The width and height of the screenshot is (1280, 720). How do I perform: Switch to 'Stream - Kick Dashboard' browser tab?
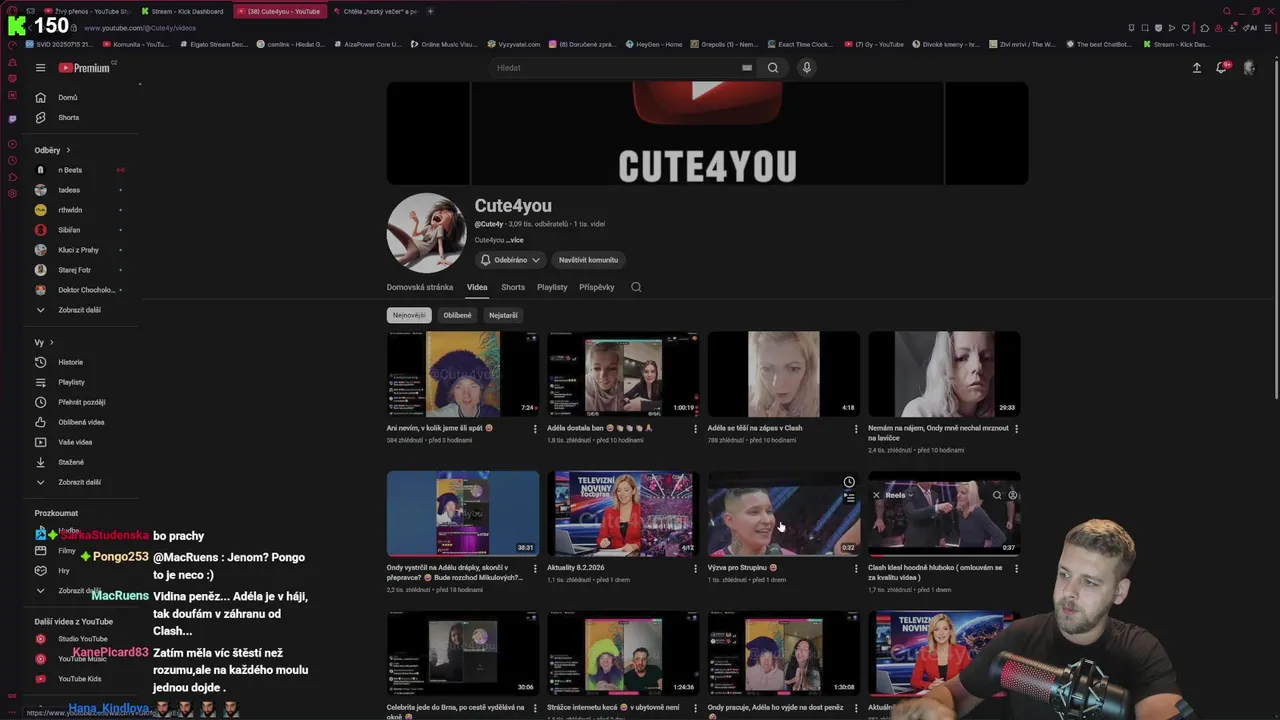point(182,11)
